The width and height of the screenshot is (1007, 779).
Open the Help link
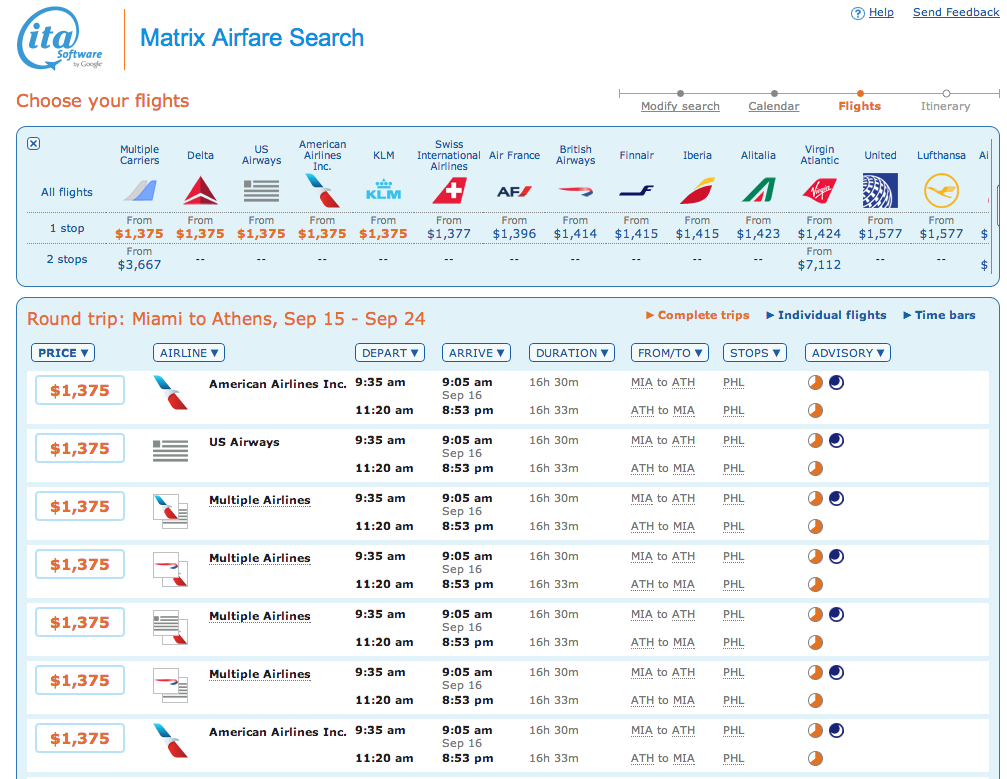881,12
